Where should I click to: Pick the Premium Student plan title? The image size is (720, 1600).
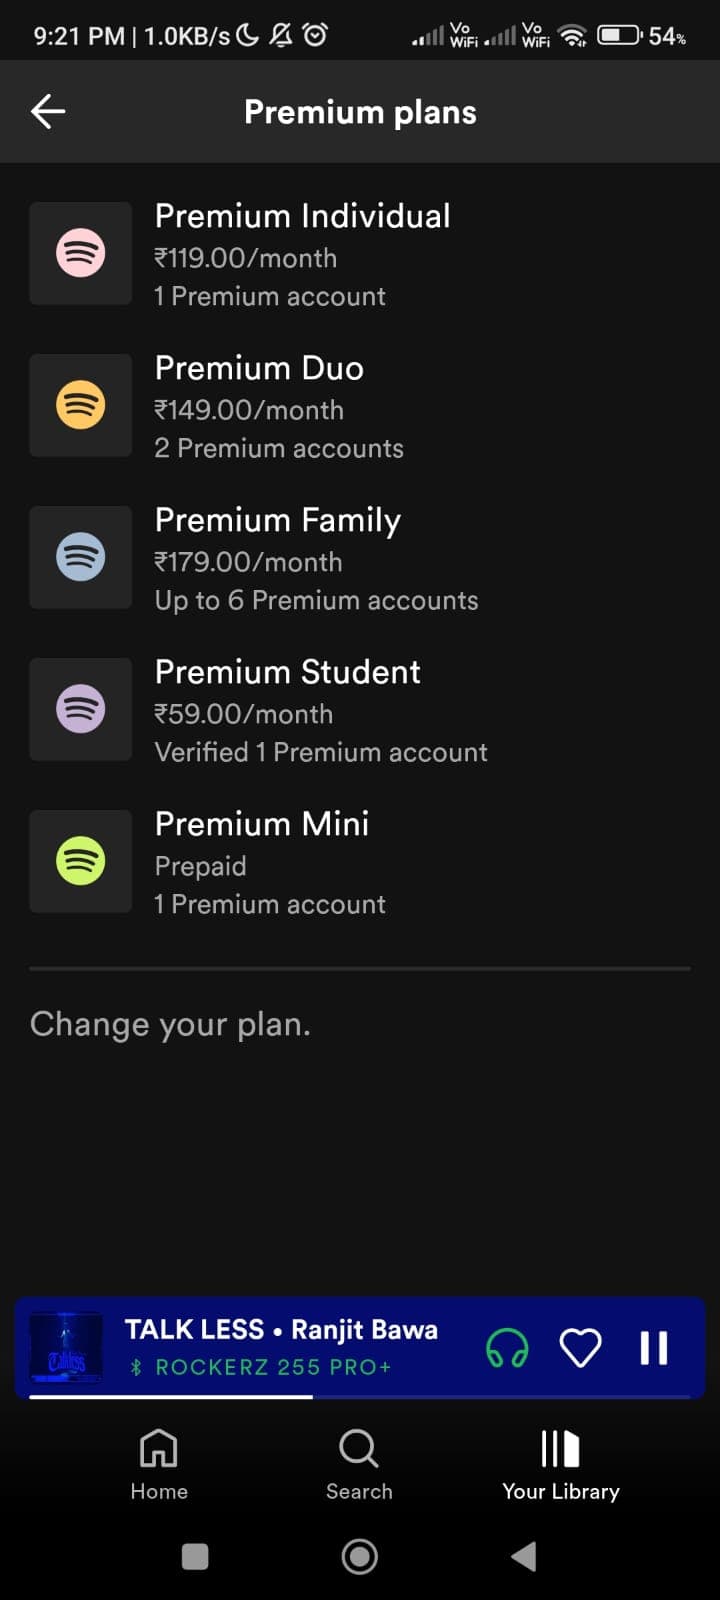(x=288, y=672)
